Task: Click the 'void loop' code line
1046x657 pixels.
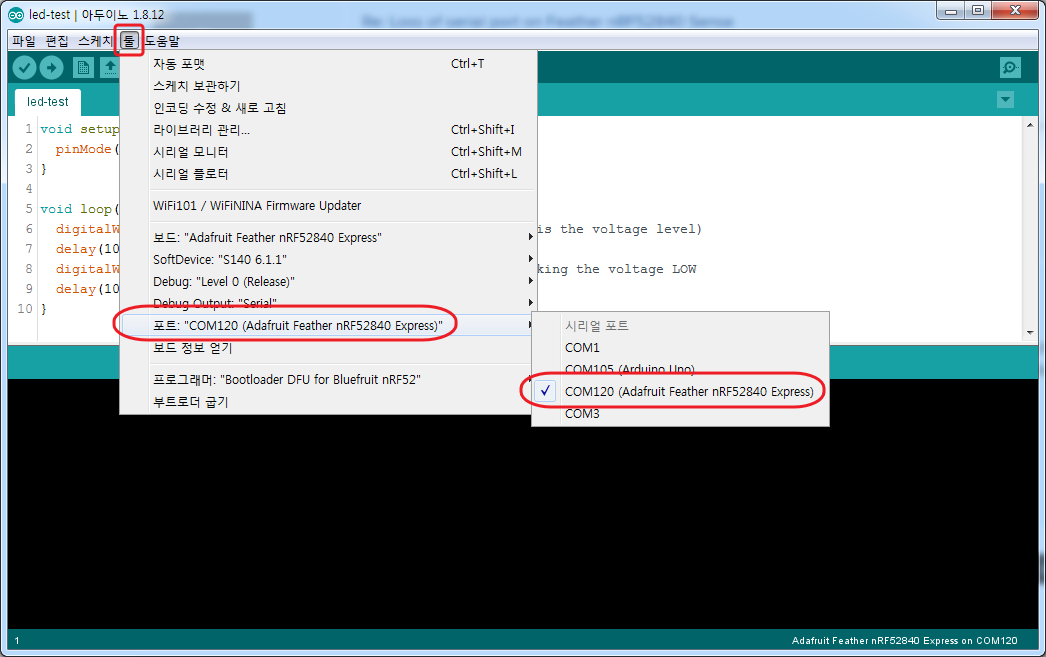Action: (79, 209)
